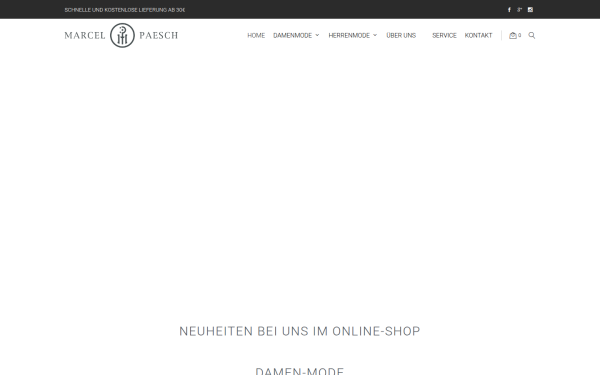Open the SERVICE page
The image size is (600, 375).
(444, 35)
